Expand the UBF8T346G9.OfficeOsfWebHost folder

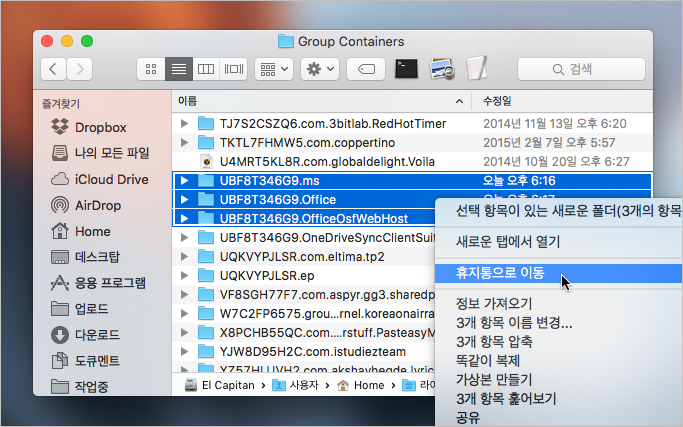(x=184, y=218)
